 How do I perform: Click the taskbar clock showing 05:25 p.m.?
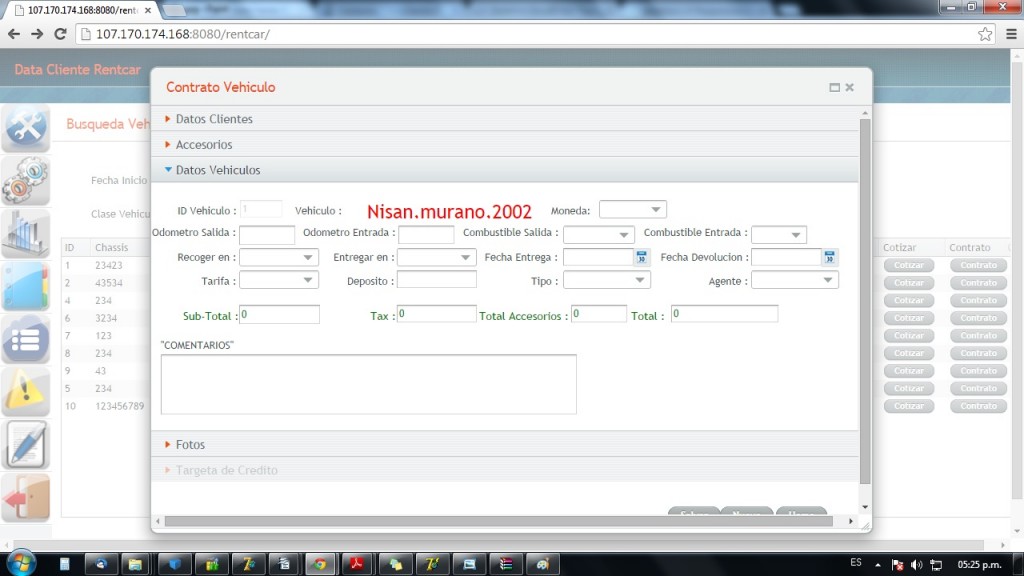(x=979, y=564)
